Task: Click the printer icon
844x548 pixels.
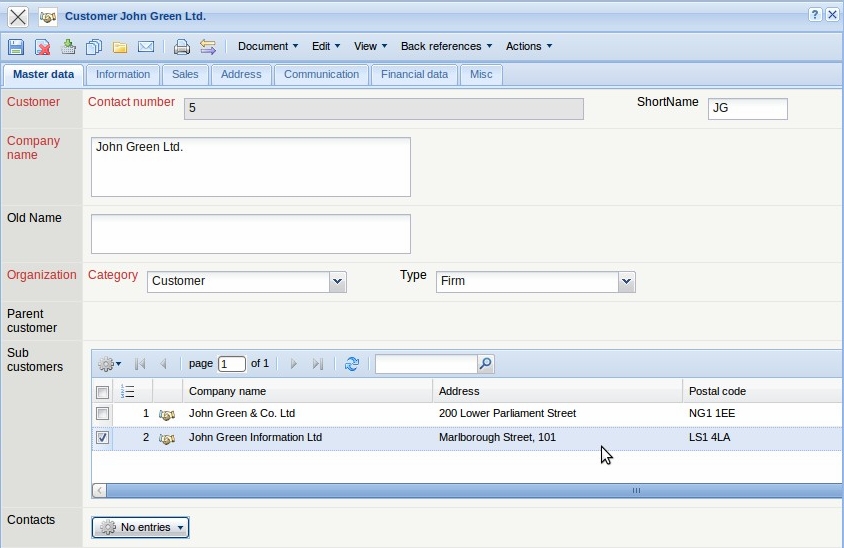Action: 182,47
